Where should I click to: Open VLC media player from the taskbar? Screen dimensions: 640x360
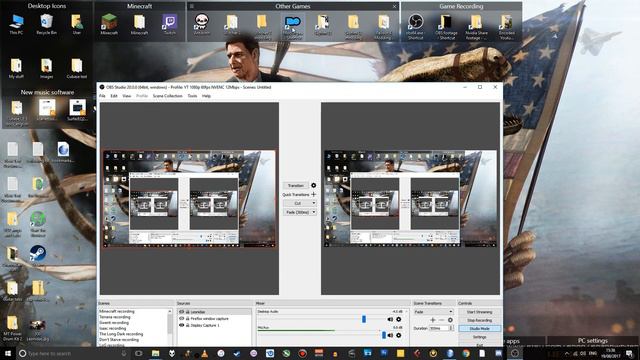(204, 353)
